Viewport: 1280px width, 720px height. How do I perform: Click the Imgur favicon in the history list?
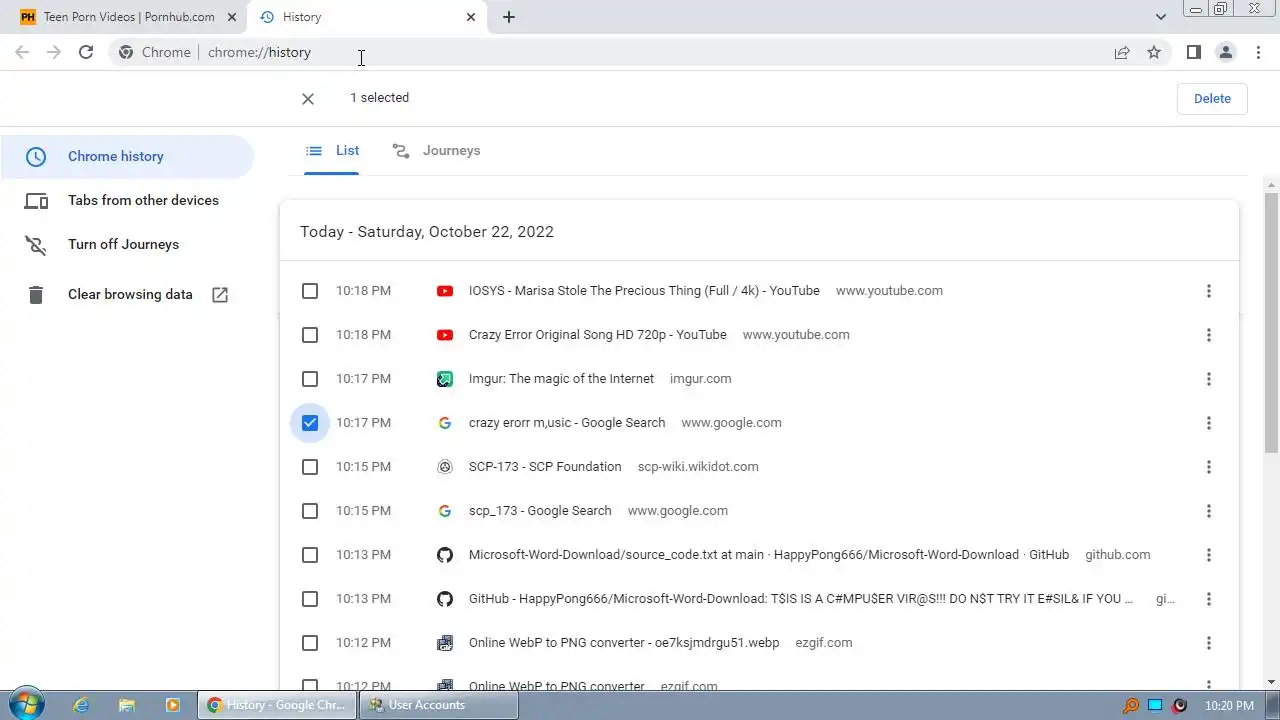pos(445,379)
